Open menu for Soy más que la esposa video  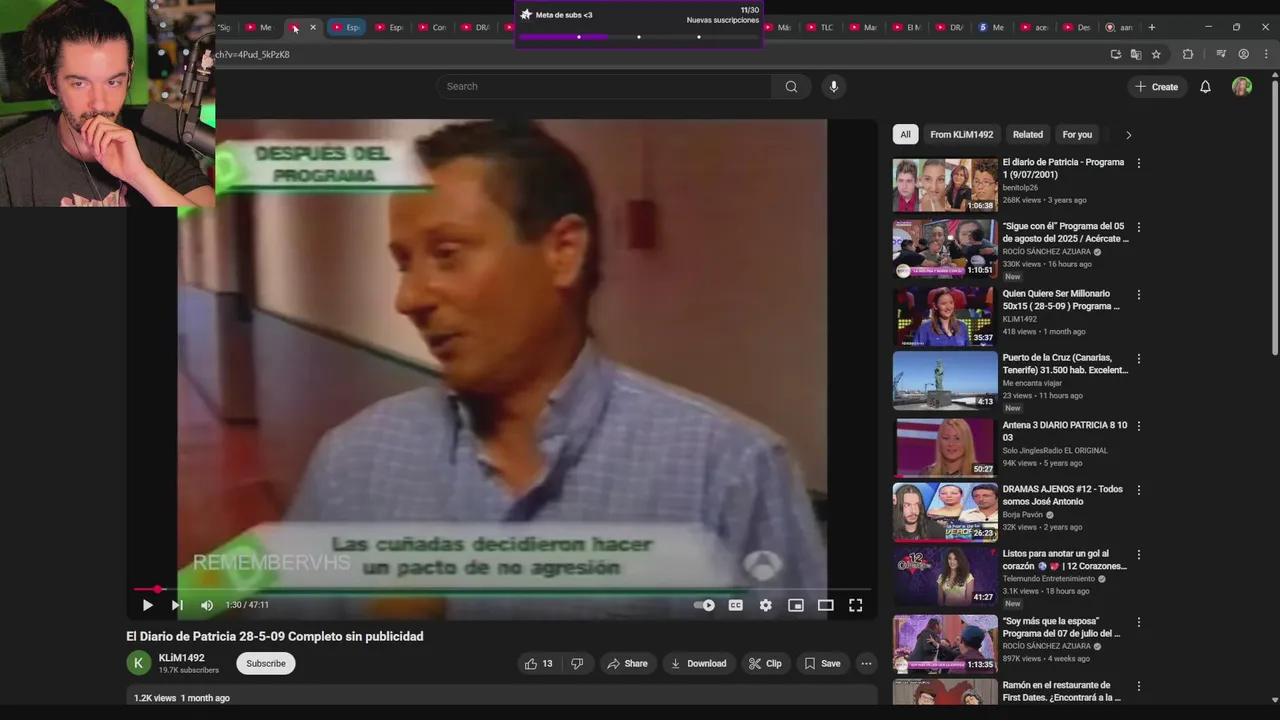point(1138,622)
